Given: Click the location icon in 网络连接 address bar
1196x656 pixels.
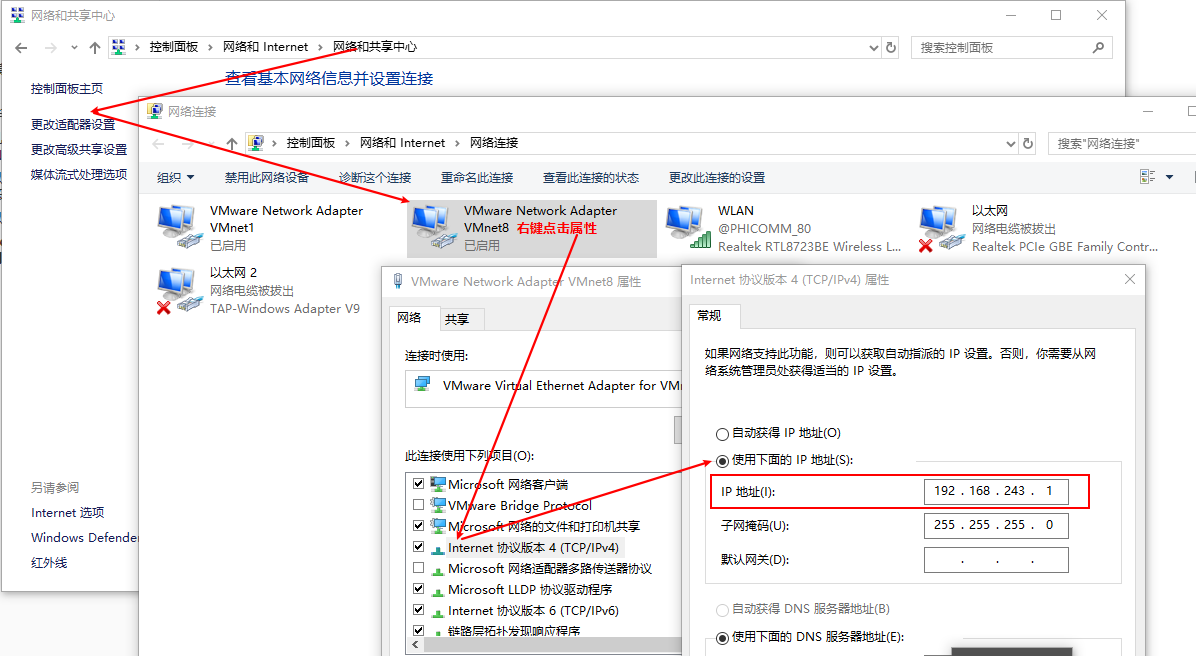Looking at the screenshot, I should [256, 143].
